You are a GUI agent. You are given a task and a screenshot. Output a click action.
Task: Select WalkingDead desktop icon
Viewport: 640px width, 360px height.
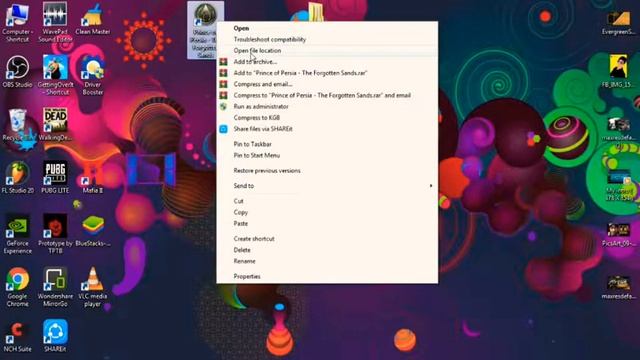click(55, 125)
